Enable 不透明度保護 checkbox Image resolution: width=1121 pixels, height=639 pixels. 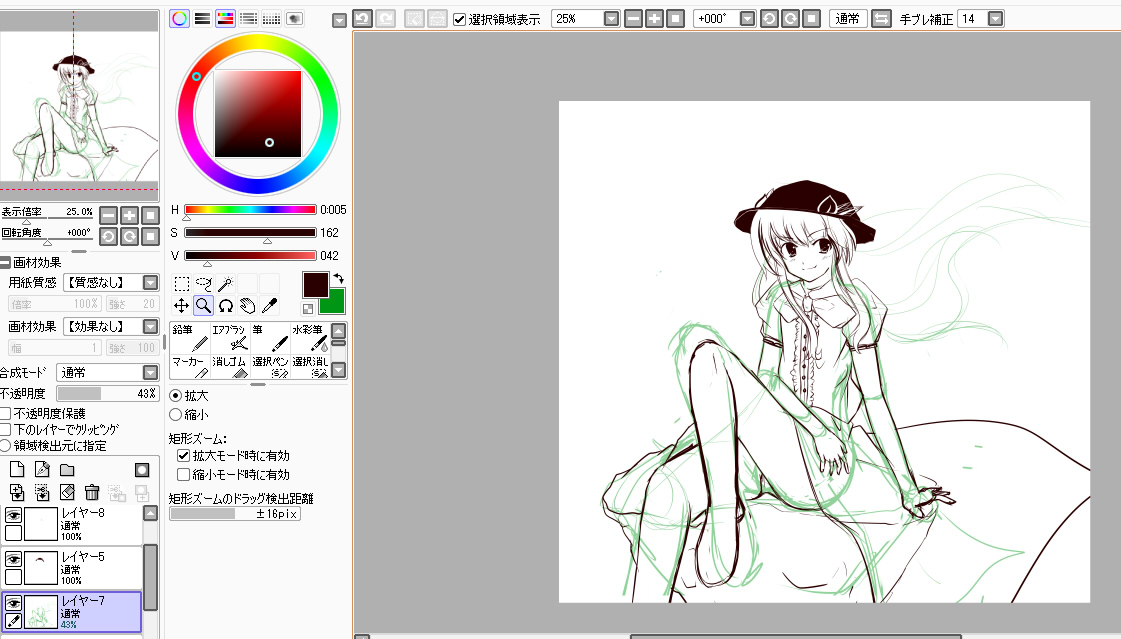pos(5,413)
